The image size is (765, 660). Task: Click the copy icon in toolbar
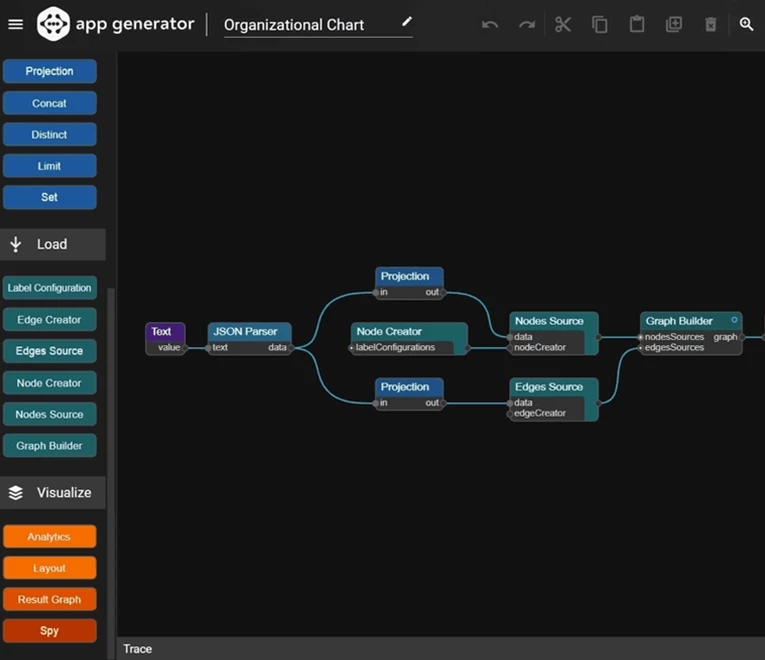(600, 24)
